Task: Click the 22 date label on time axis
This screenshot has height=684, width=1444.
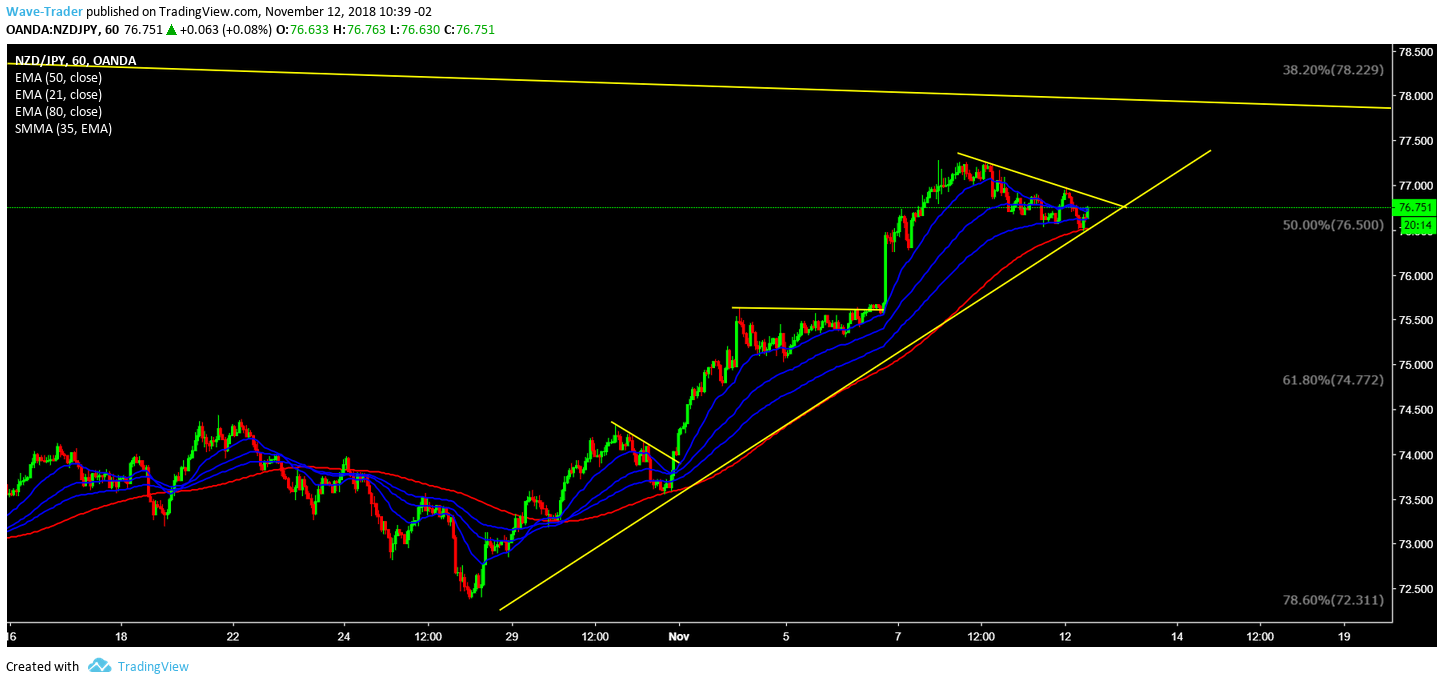Action: (232, 636)
